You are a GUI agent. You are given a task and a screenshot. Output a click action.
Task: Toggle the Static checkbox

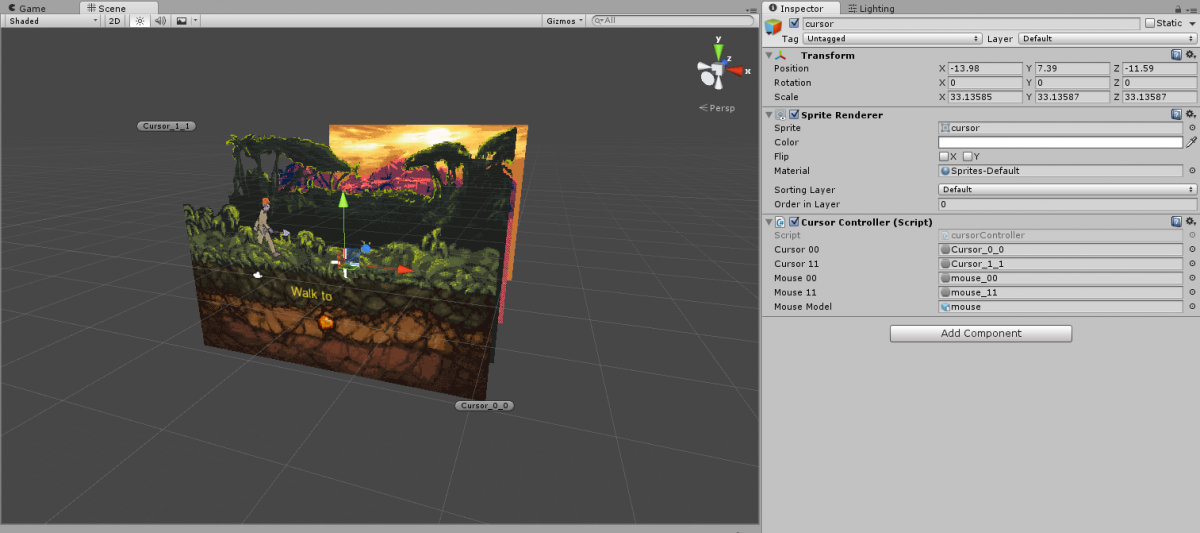tap(1150, 23)
